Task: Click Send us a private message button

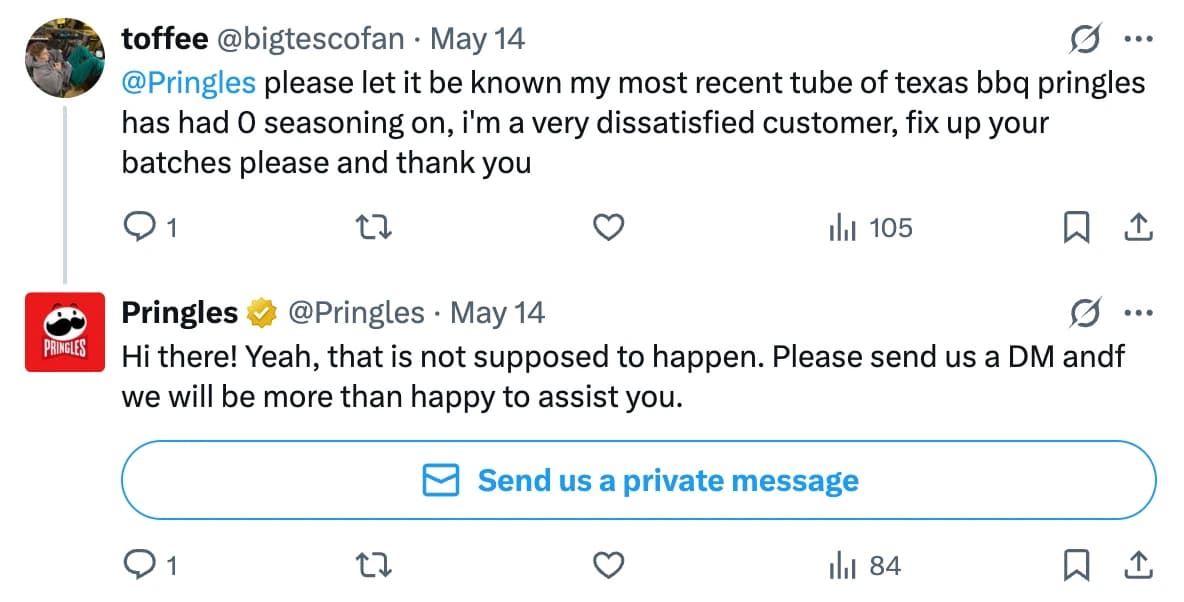Action: pos(638,481)
